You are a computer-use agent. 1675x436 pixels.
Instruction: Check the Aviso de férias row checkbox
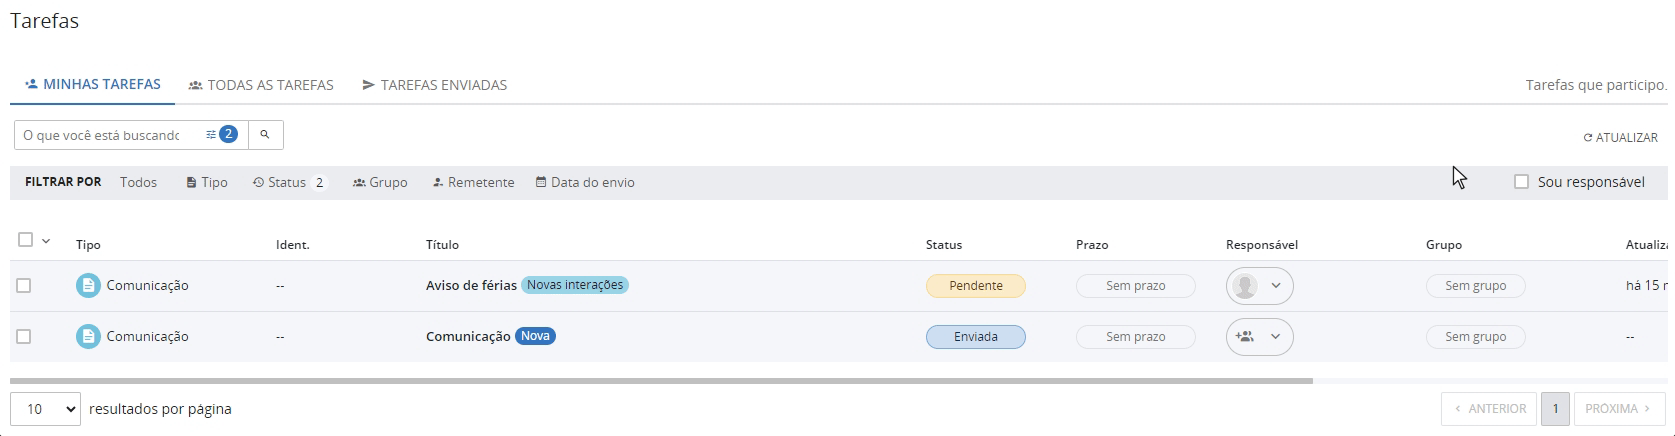pos(24,286)
